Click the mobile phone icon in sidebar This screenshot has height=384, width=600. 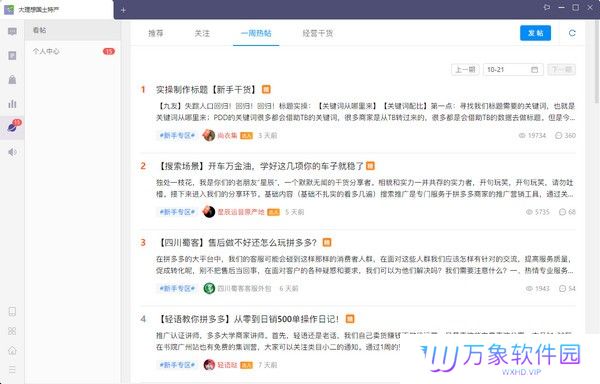pyautogui.click(x=12, y=311)
